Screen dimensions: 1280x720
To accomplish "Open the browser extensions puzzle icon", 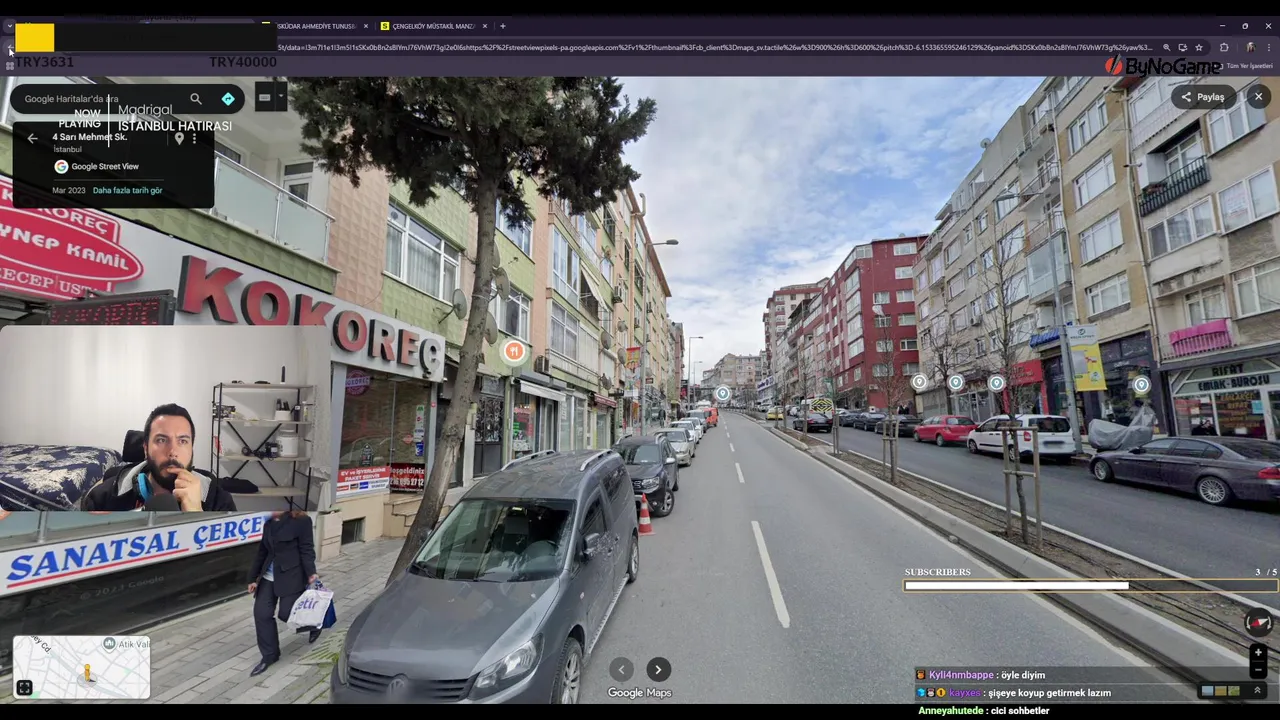I will coord(1224,47).
